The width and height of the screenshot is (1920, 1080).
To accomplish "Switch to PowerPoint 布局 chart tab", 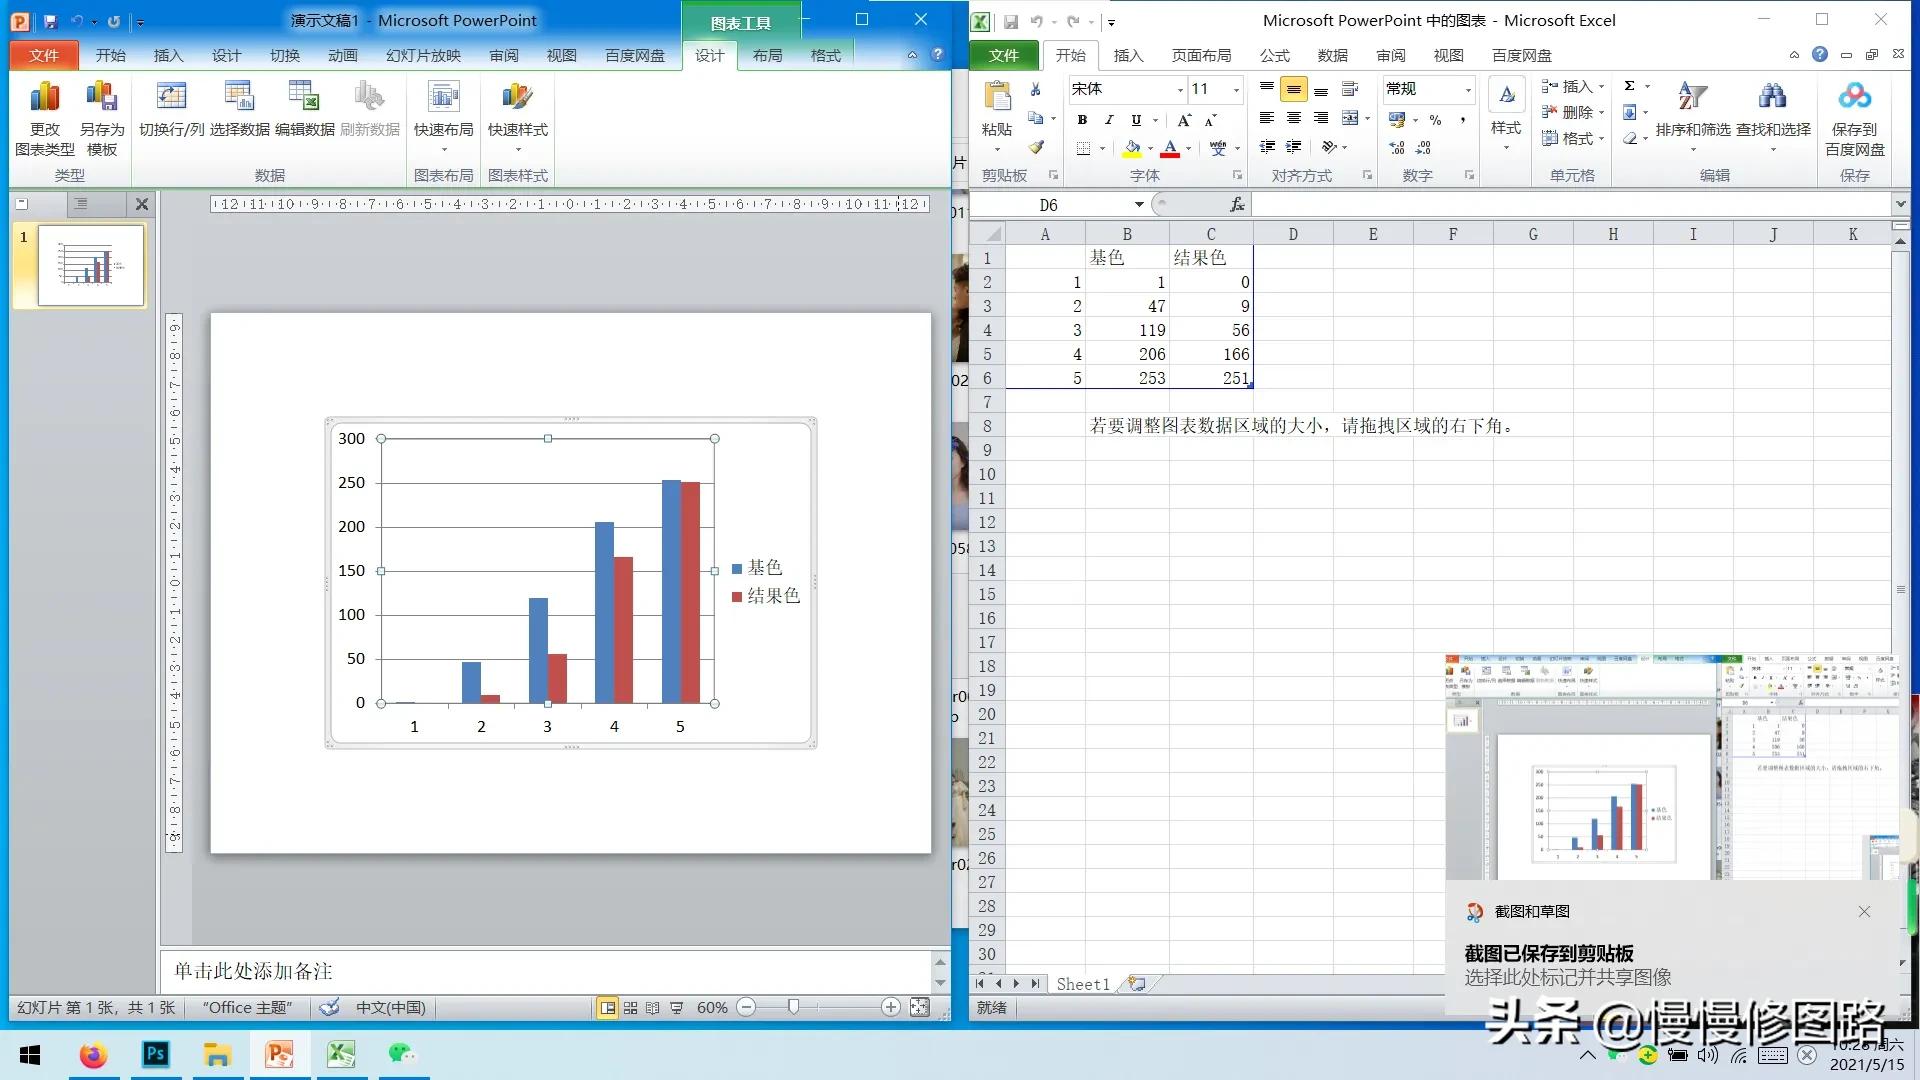I will click(x=767, y=55).
